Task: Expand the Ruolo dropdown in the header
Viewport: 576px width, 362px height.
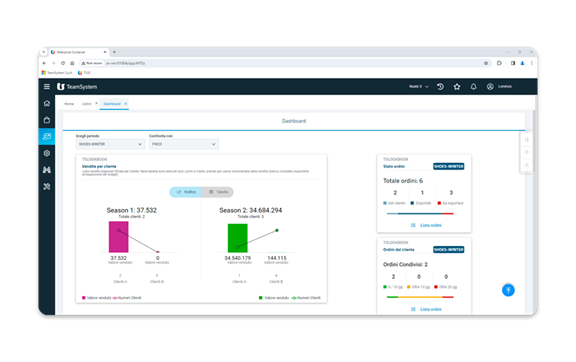Action: tap(419, 87)
